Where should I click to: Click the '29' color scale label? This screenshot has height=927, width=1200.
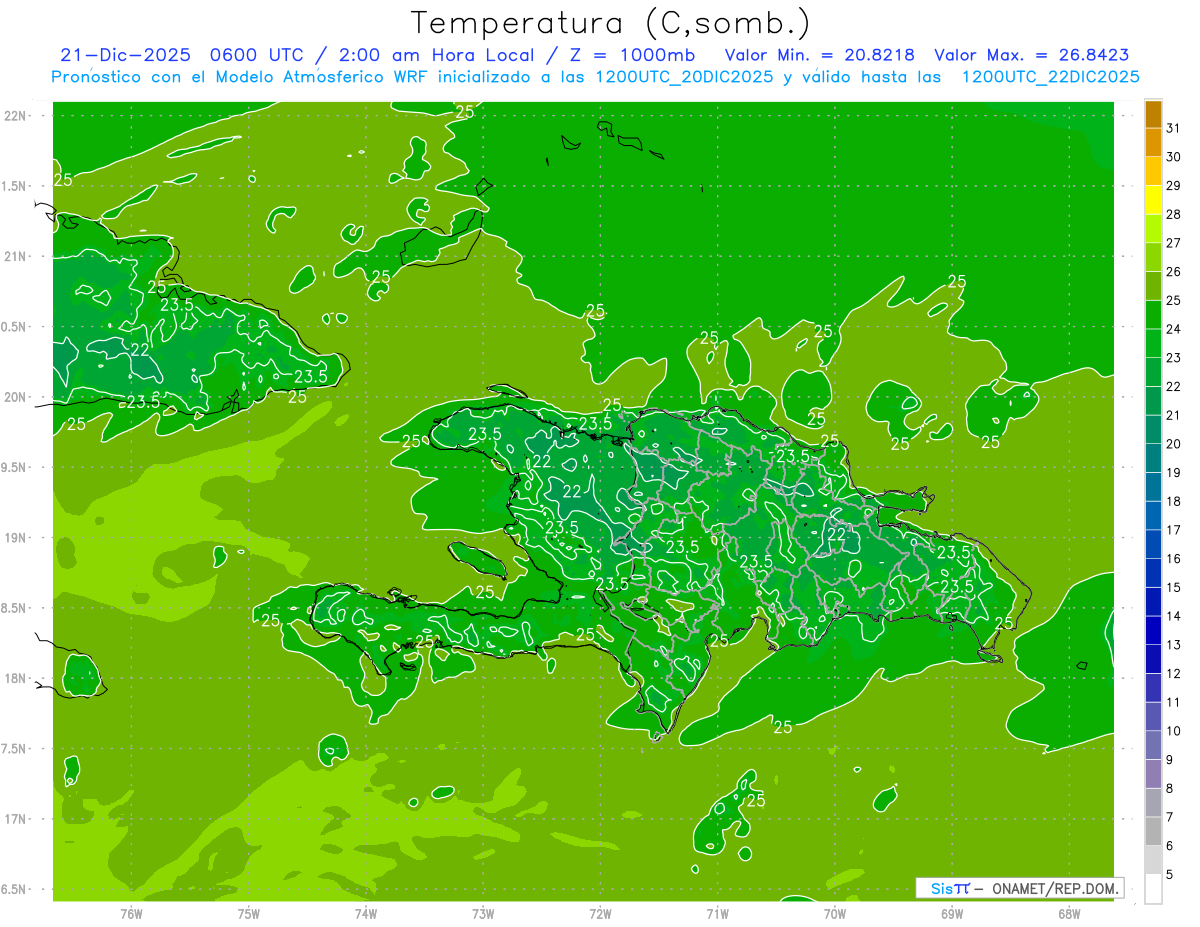coord(1174,185)
